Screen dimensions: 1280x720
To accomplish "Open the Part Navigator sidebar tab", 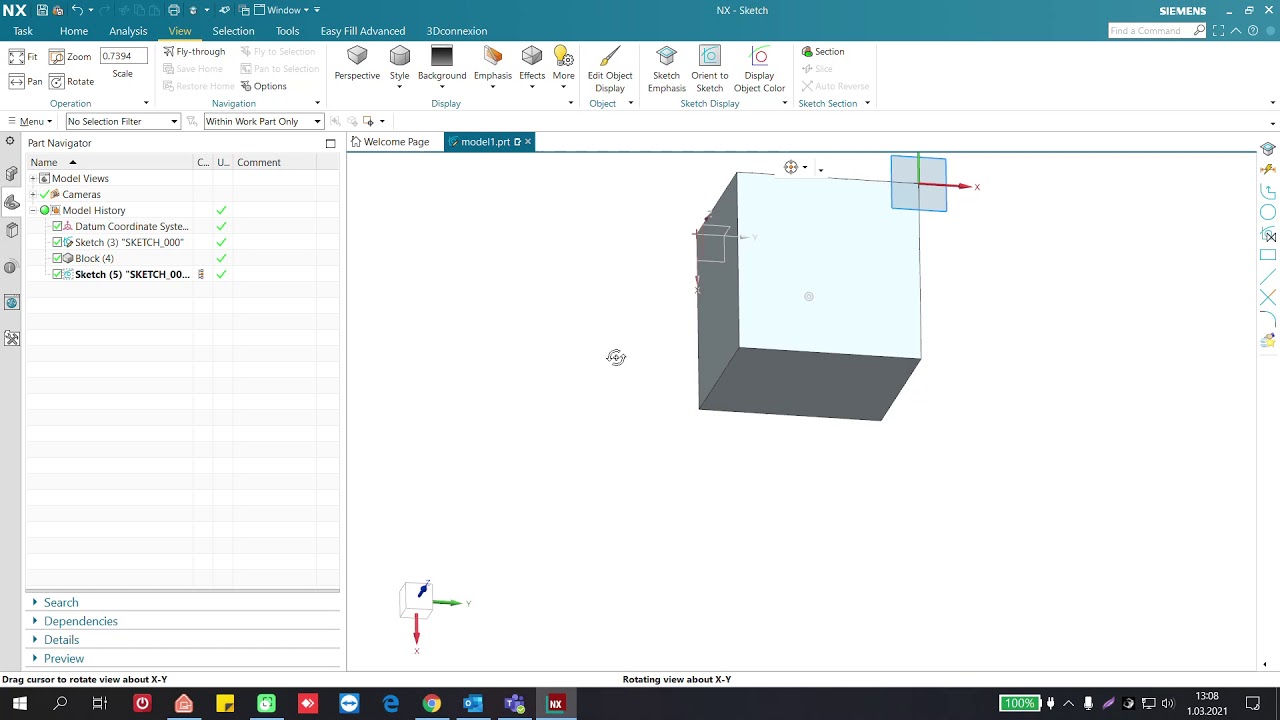I will (12, 202).
